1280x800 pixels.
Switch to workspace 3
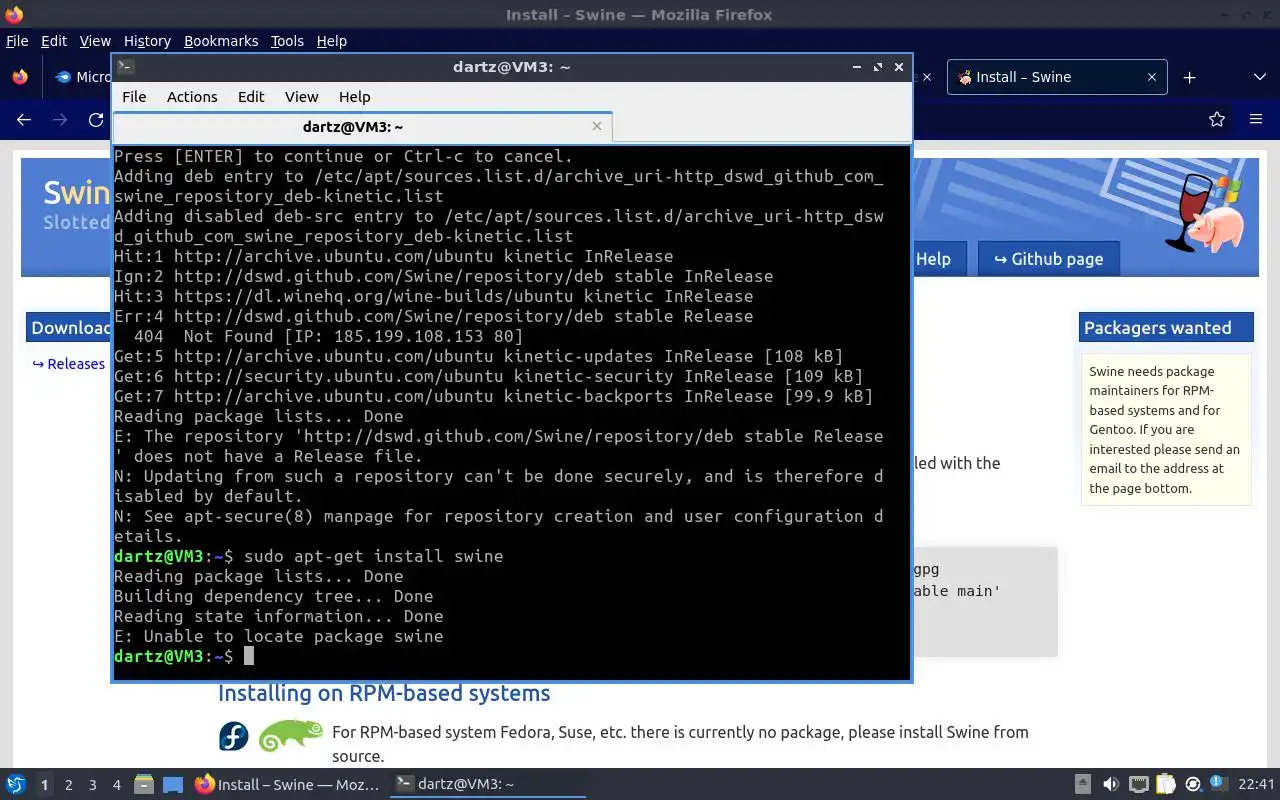[93, 785]
